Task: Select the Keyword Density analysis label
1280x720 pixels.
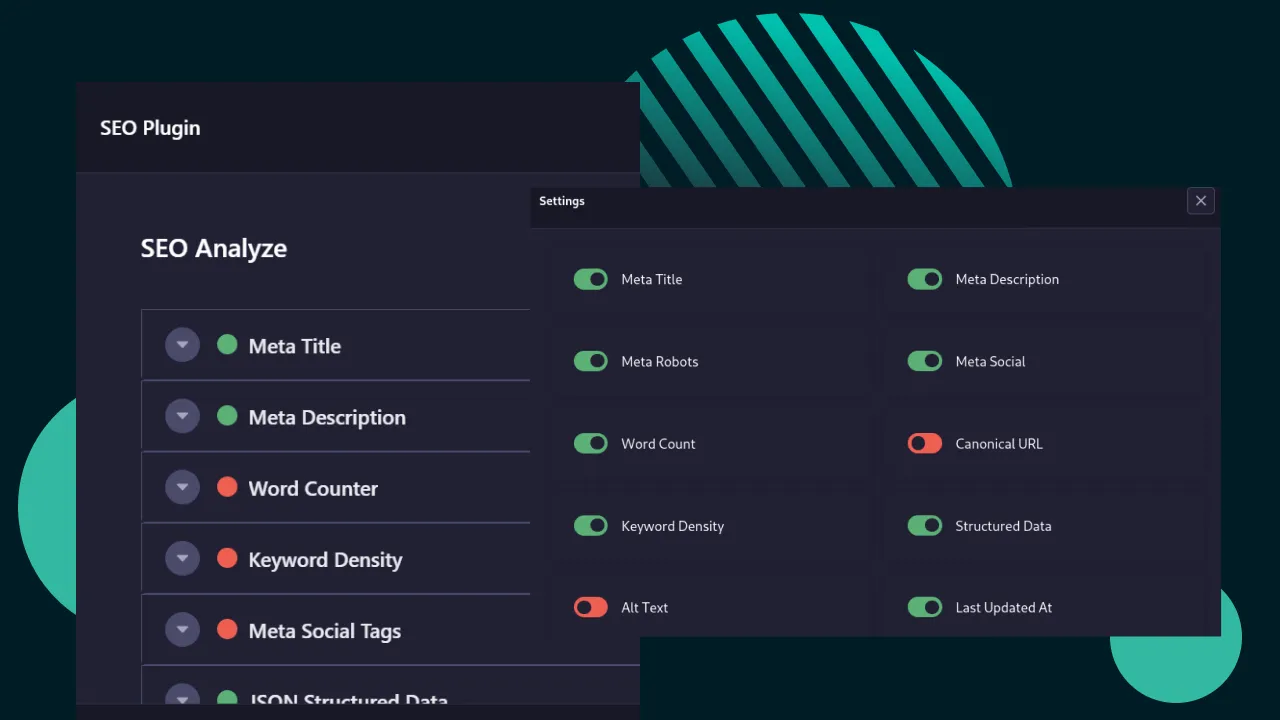Action: [x=325, y=560]
